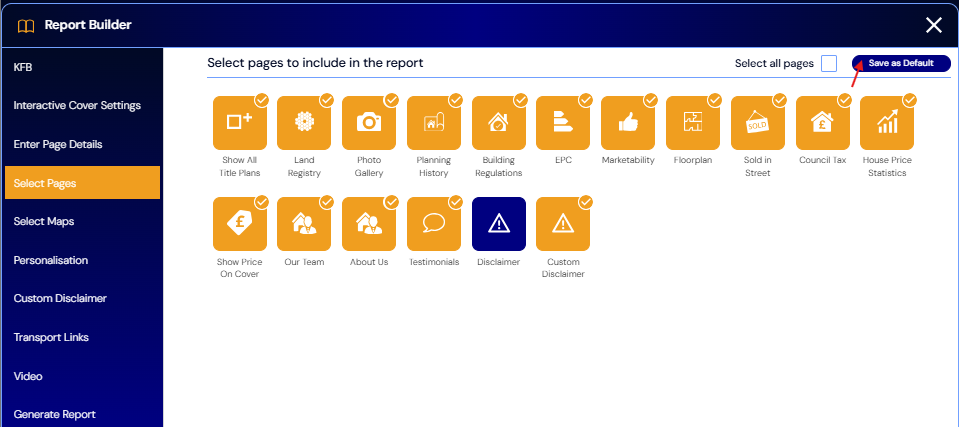959x427 pixels.
Task: Select the Floorplan page tile
Action: (x=693, y=123)
